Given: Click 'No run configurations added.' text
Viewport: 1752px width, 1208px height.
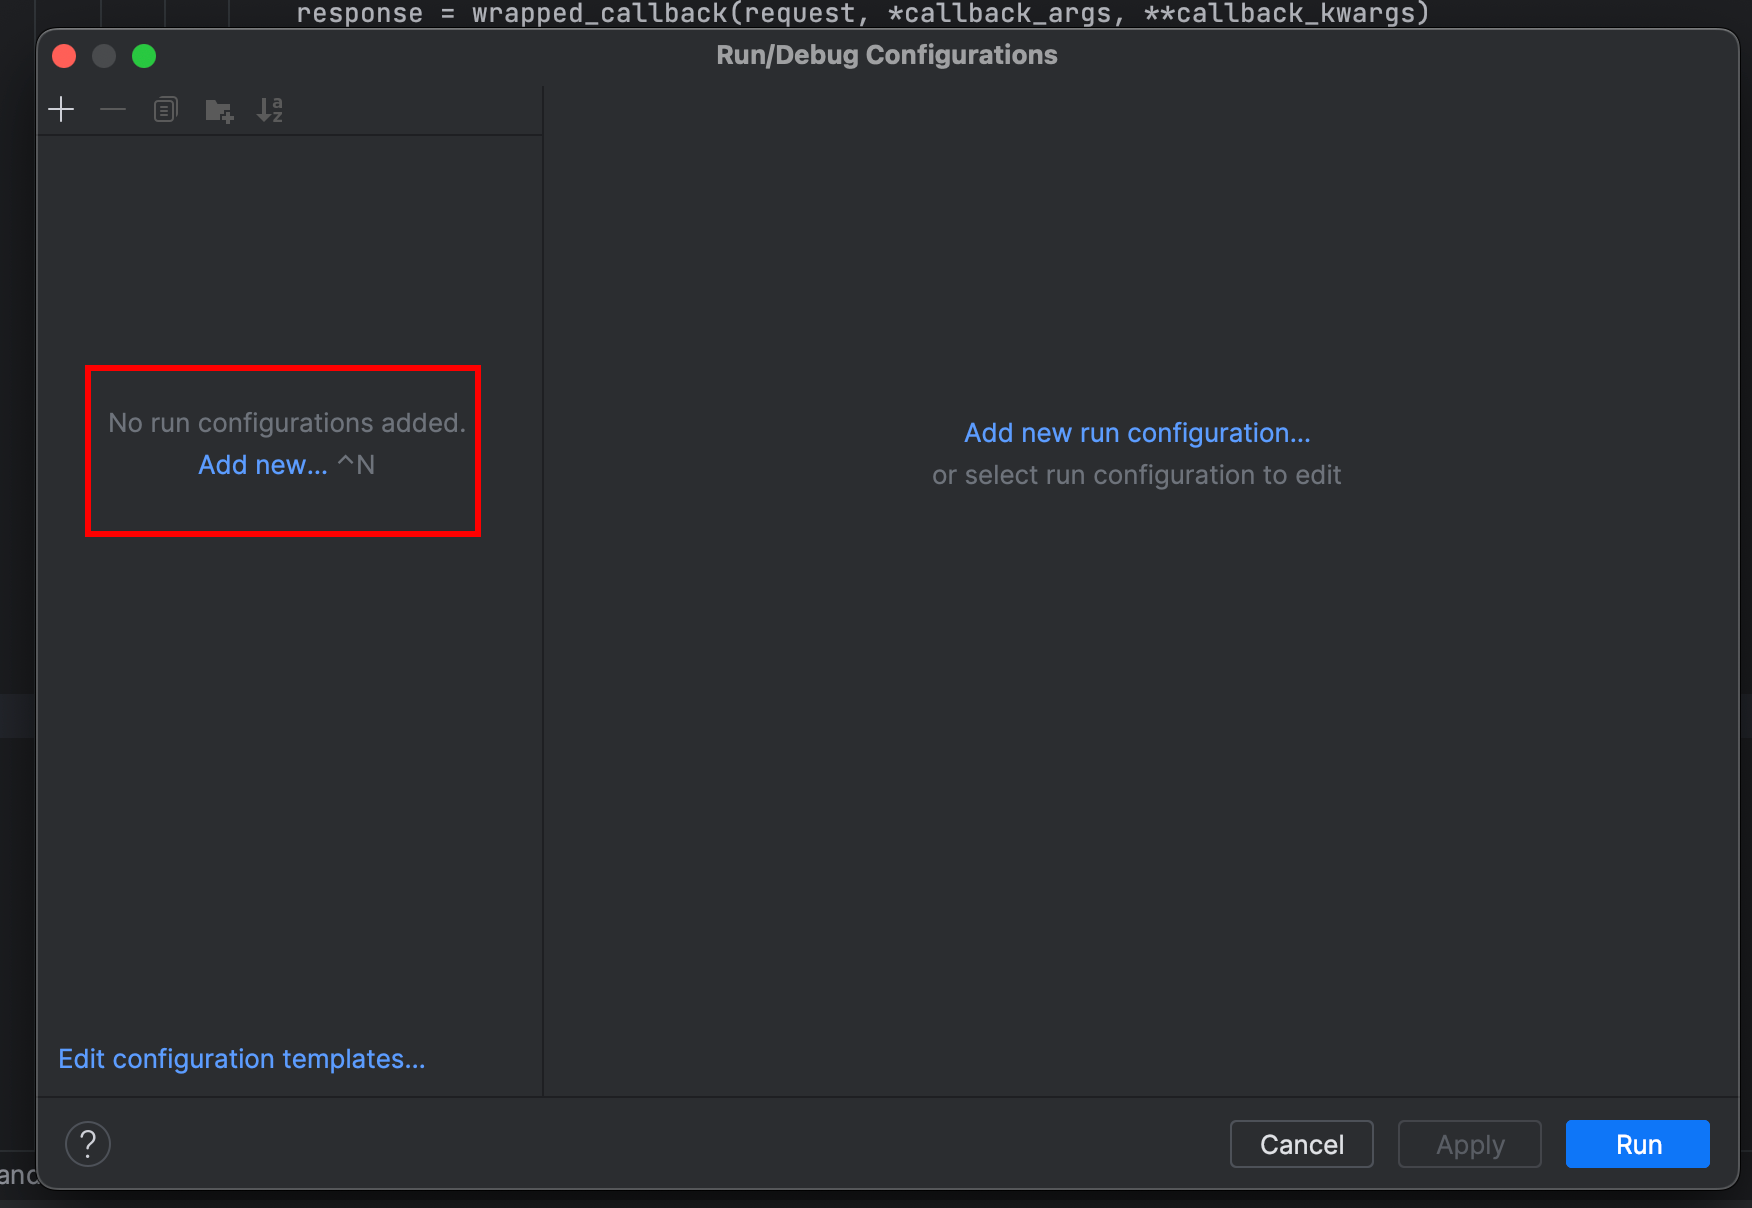Looking at the screenshot, I should tap(287, 423).
